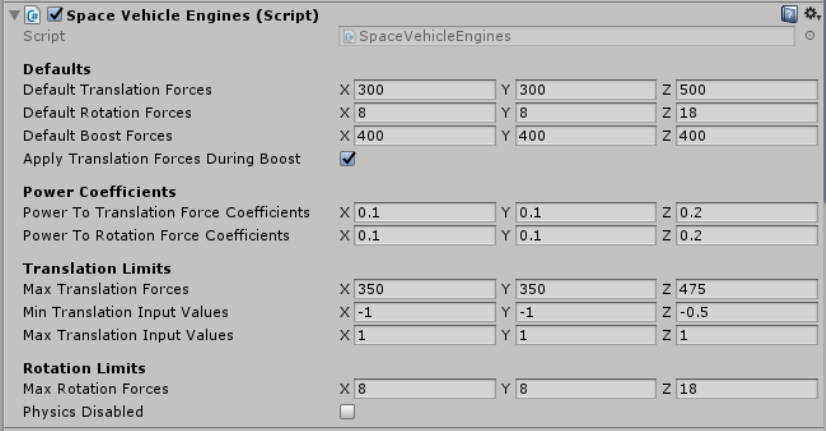Enable the Physics Disabled checkbox
The image size is (826, 431).
(348, 411)
